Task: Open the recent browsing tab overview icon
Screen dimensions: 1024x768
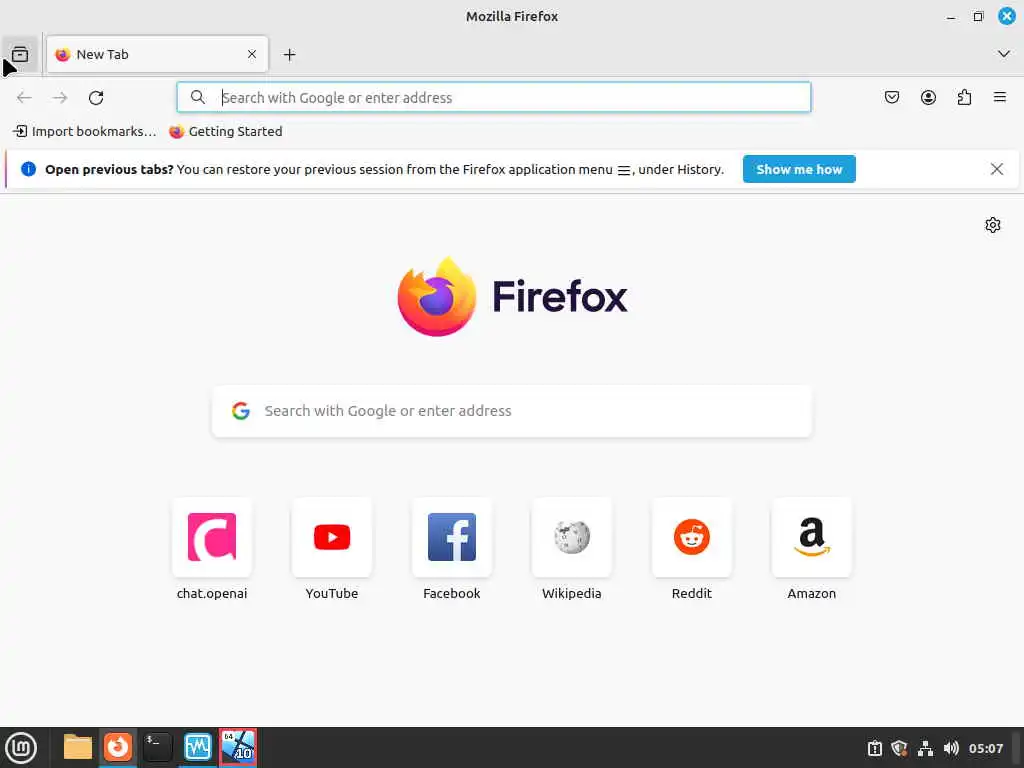Action: (20, 54)
